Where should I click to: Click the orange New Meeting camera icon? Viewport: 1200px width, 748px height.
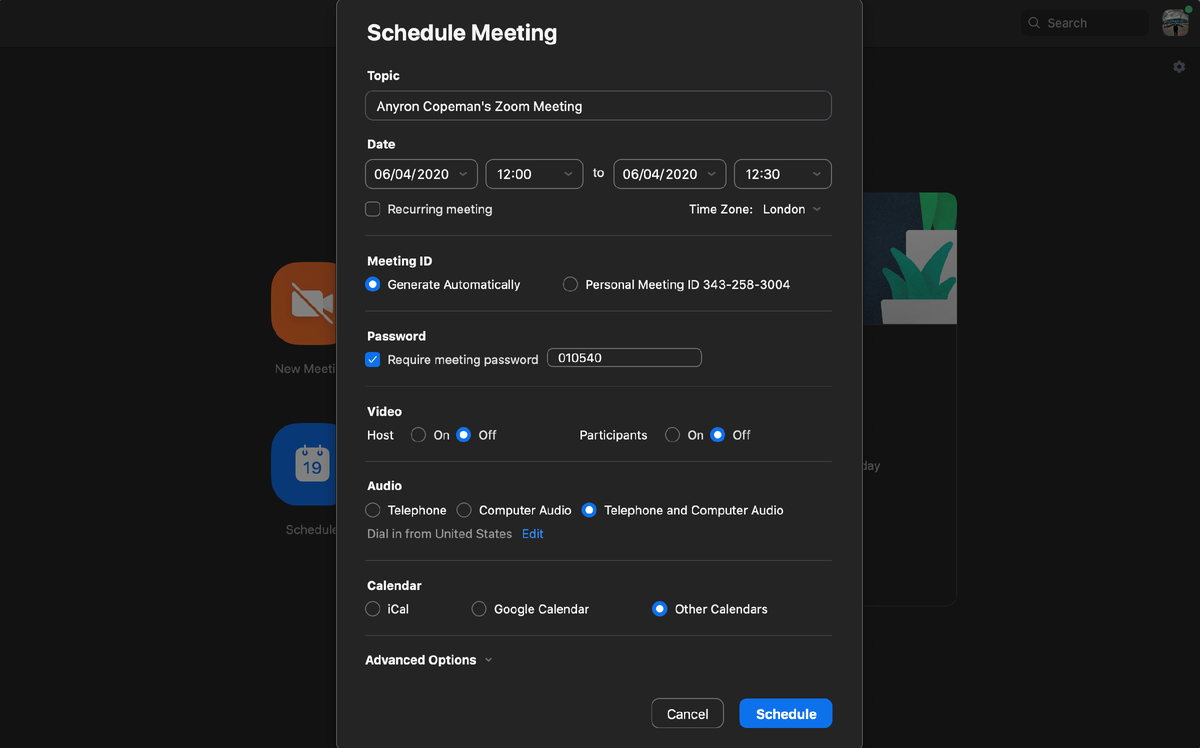tap(304, 303)
